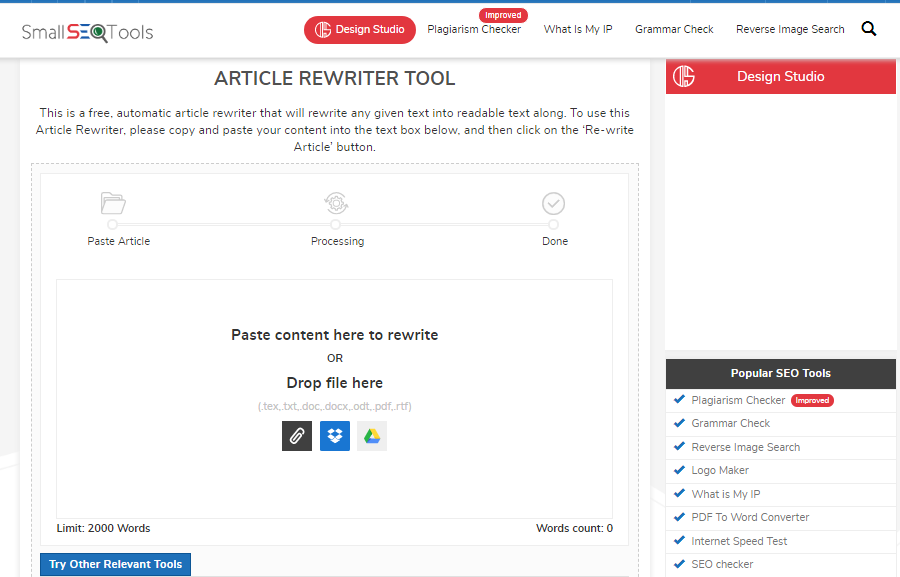This screenshot has height=577, width=900.
Task: Click the Paste Article step icon
Action: tap(113, 203)
